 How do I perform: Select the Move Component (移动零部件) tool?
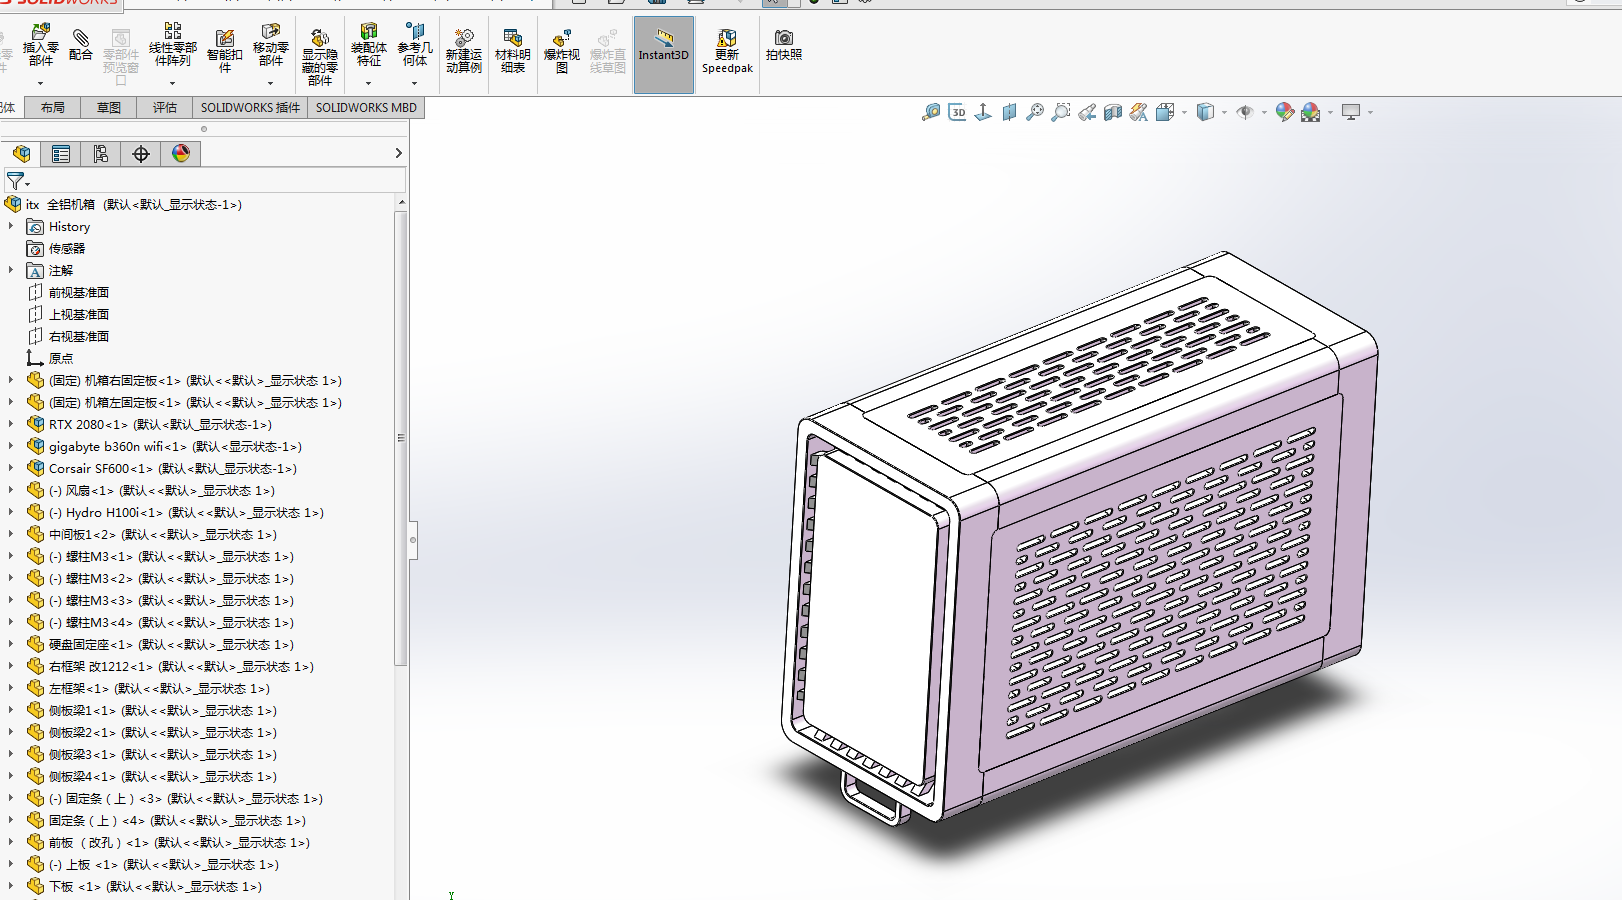[x=270, y=46]
